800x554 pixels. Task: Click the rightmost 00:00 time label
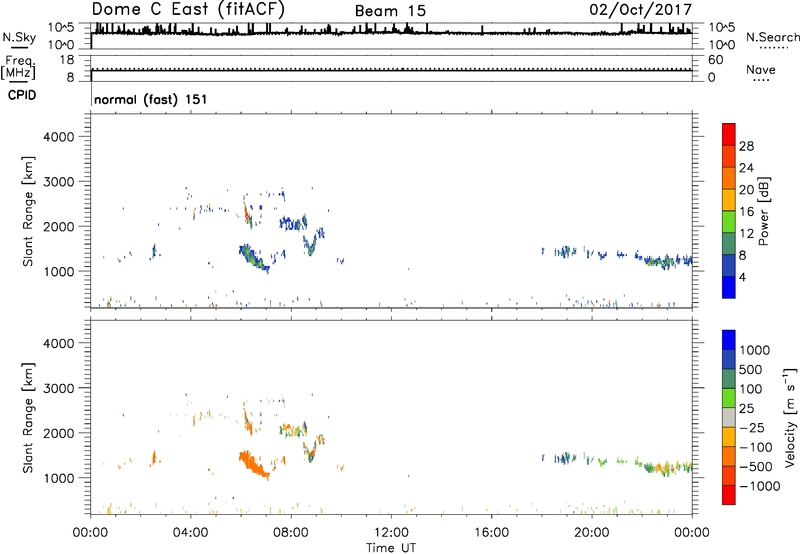692,533
